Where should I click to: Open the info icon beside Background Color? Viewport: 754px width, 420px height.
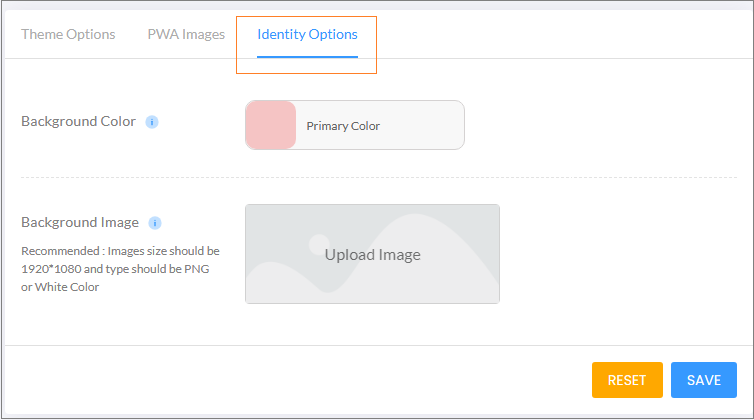click(x=152, y=122)
